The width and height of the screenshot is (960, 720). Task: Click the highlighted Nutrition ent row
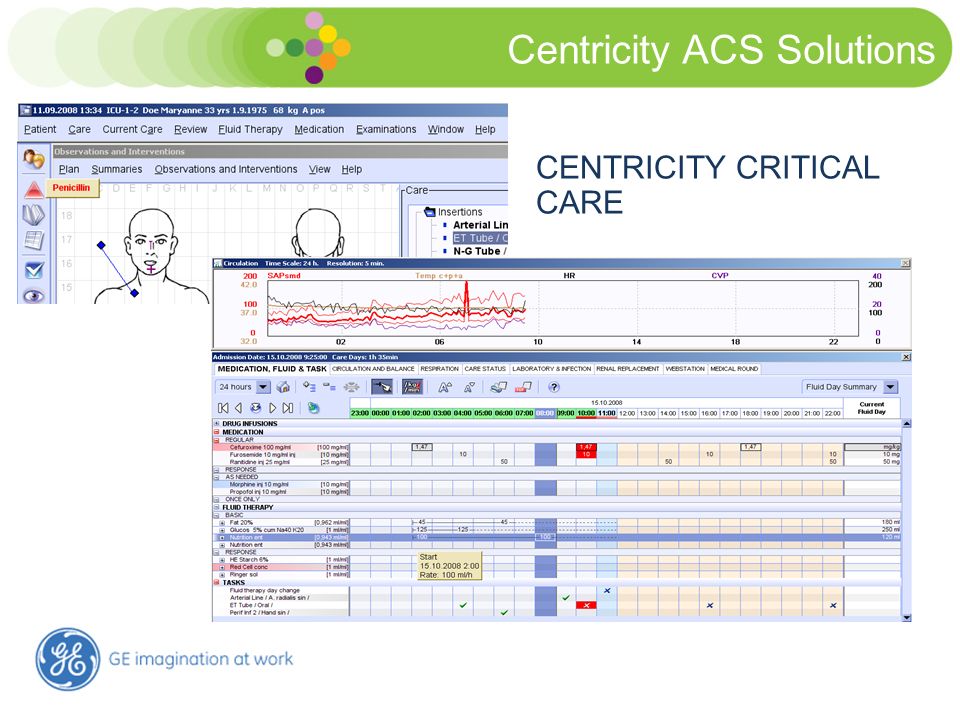(x=557, y=538)
